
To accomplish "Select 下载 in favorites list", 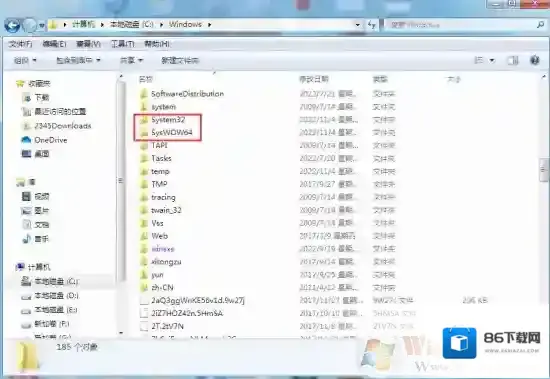I will coord(42,98).
